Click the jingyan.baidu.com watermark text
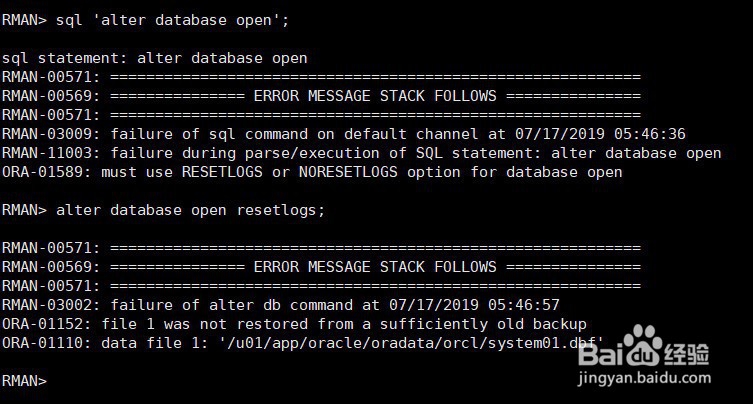The width and height of the screenshot is (753, 404). point(644,378)
